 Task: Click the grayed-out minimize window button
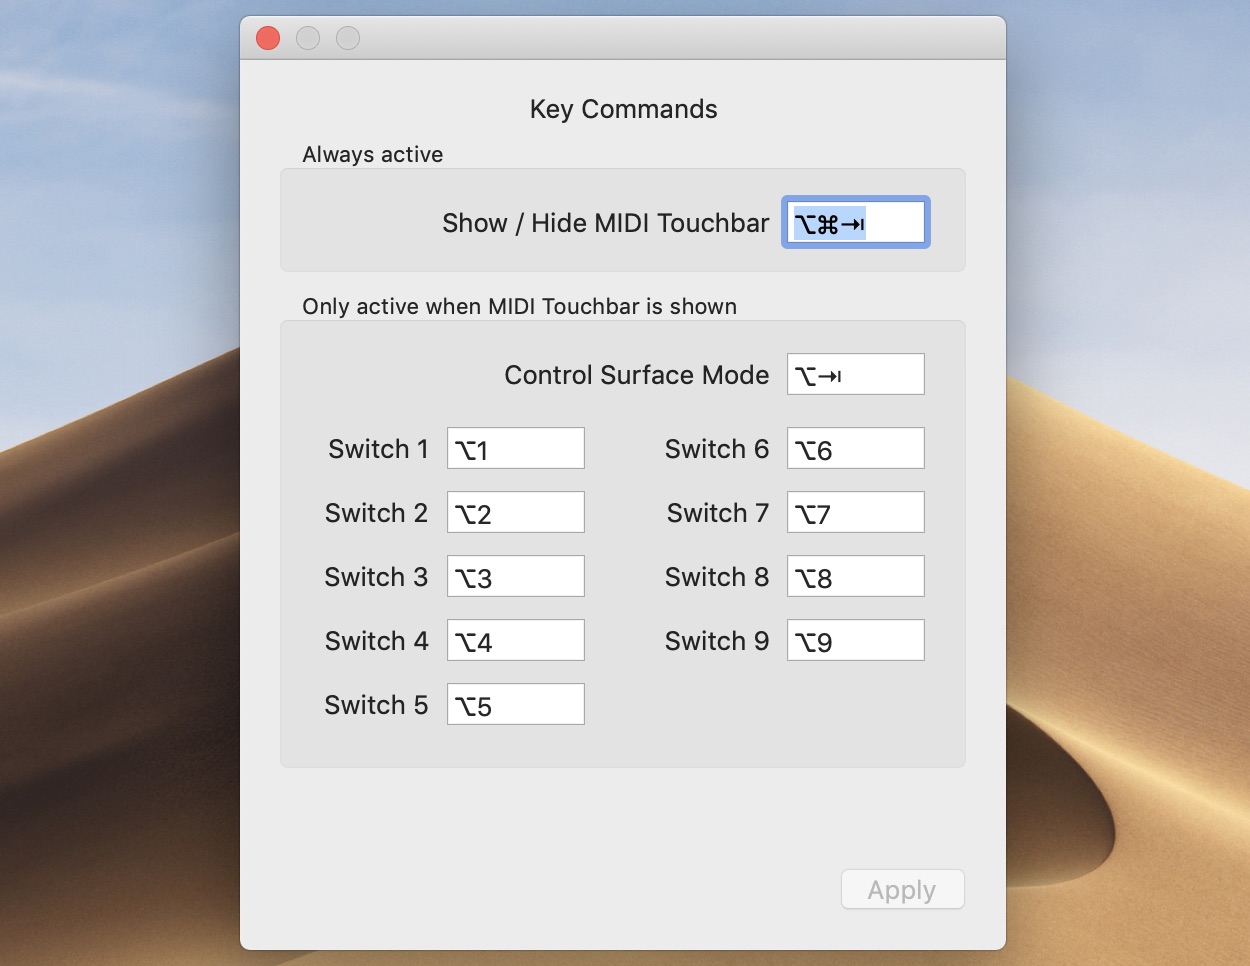(308, 38)
